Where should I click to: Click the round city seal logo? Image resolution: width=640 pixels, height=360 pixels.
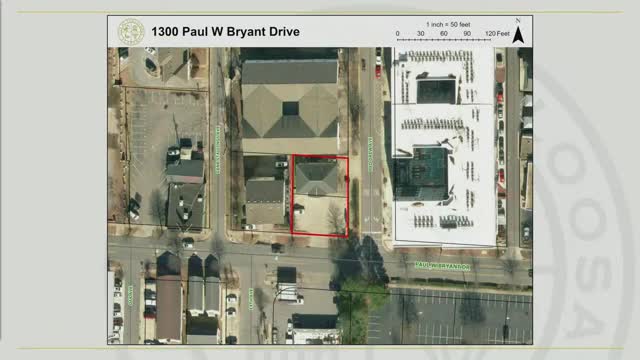point(131,32)
